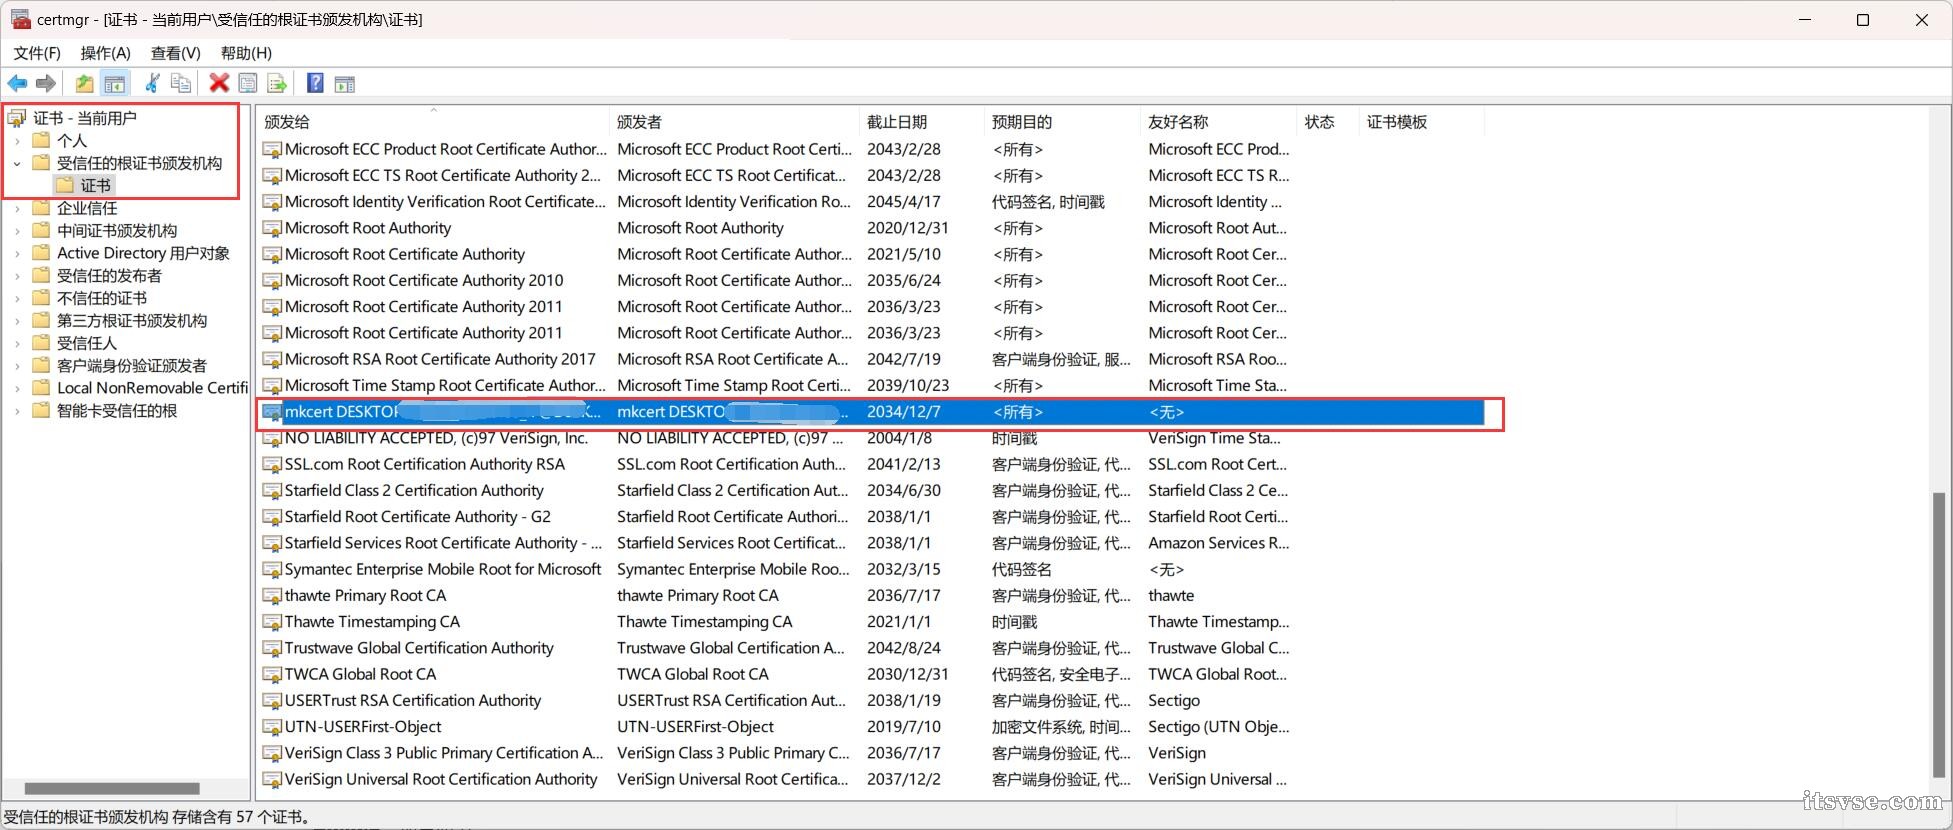Sort by the 截止日期 column header
This screenshot has width=1953, height=830.
point(921,122)
